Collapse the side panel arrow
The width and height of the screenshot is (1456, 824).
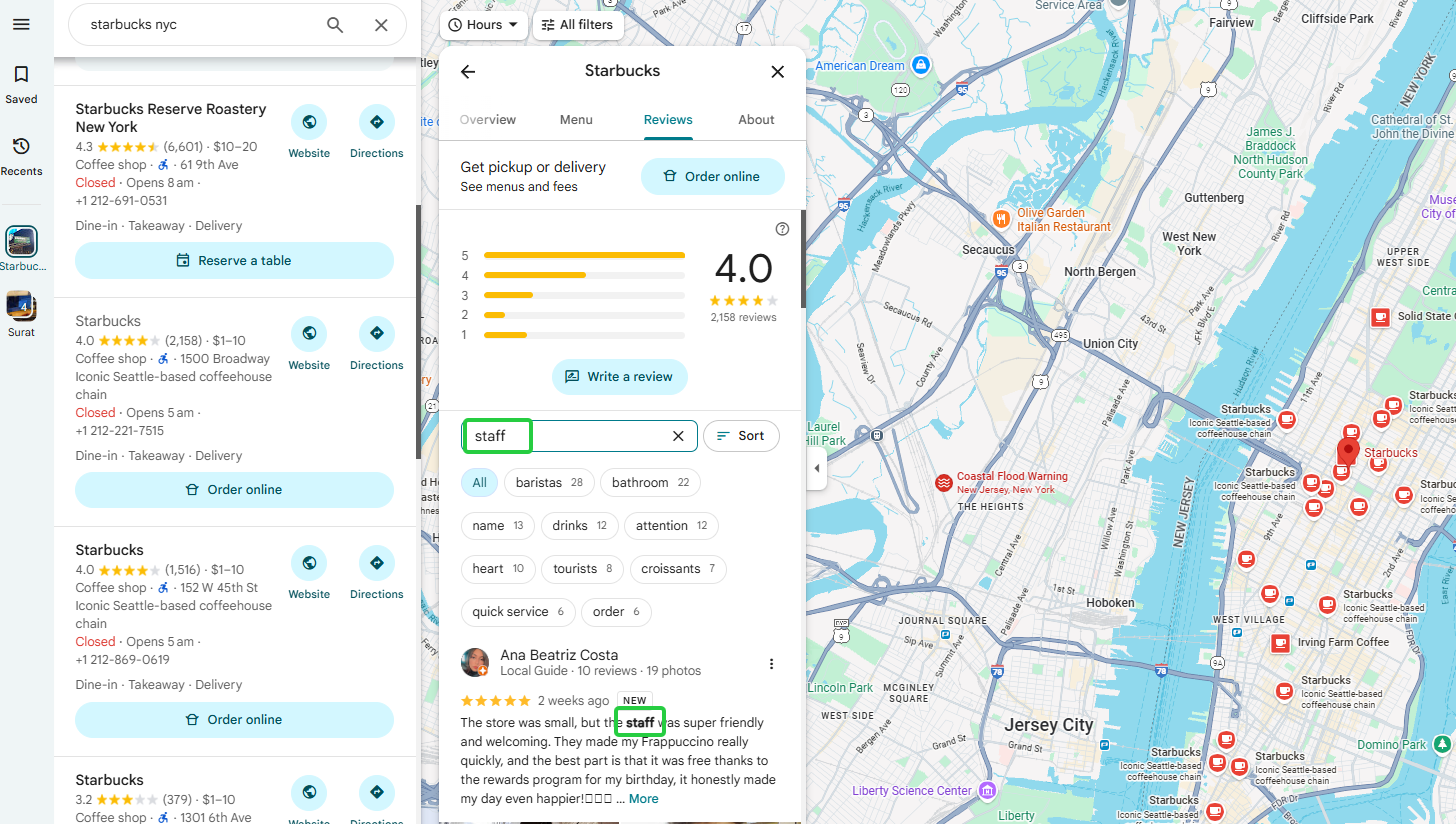pos(817,468)
